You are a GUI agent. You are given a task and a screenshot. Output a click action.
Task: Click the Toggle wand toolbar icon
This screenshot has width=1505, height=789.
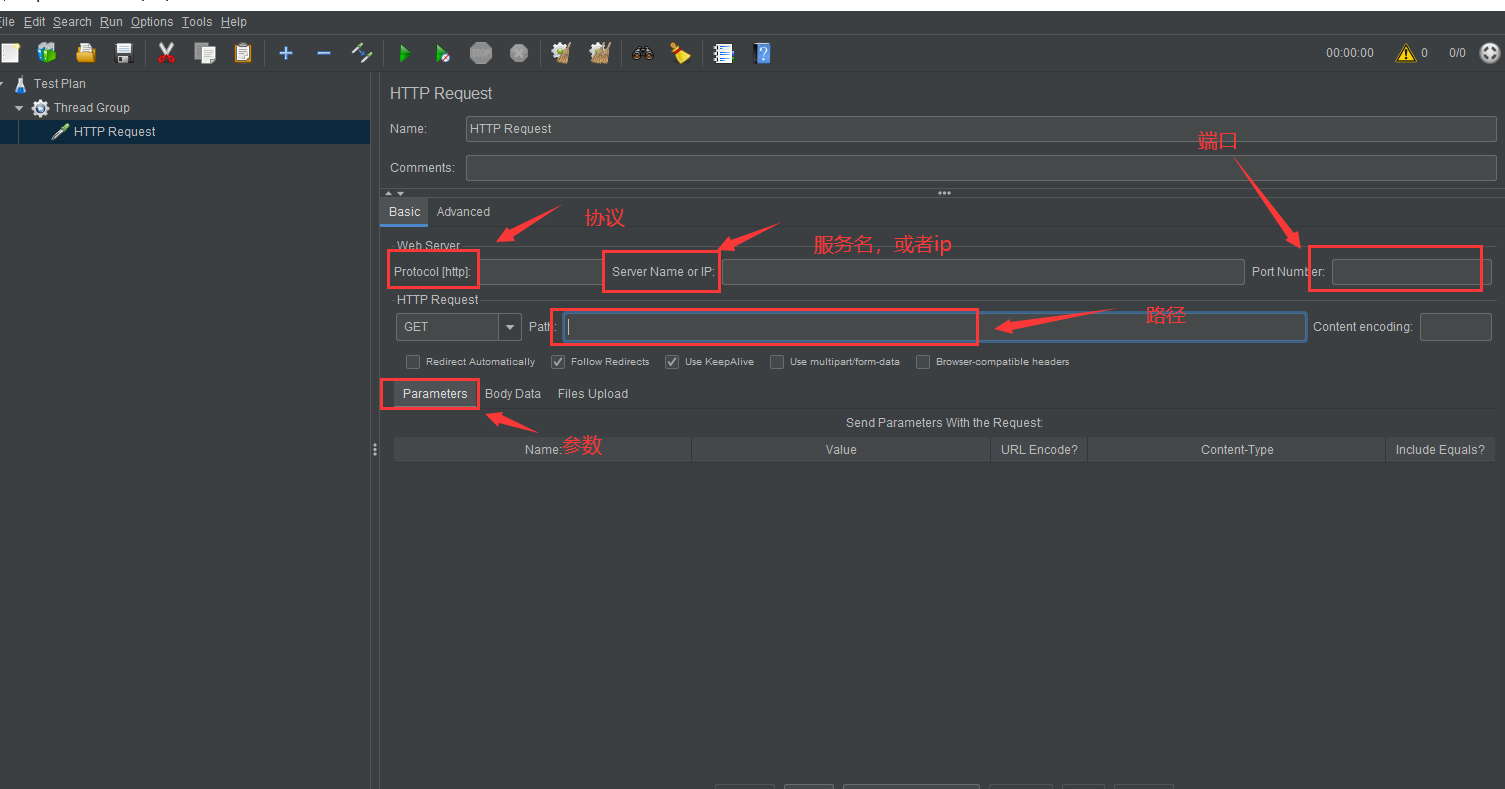point(362,53)
